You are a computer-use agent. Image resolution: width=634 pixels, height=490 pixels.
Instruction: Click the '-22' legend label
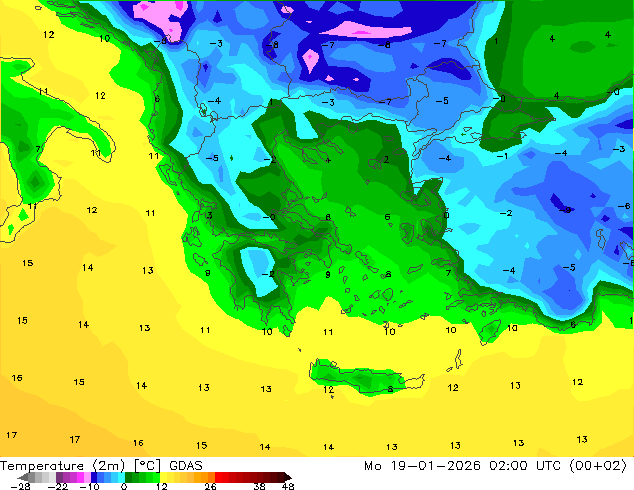(58, 486)
